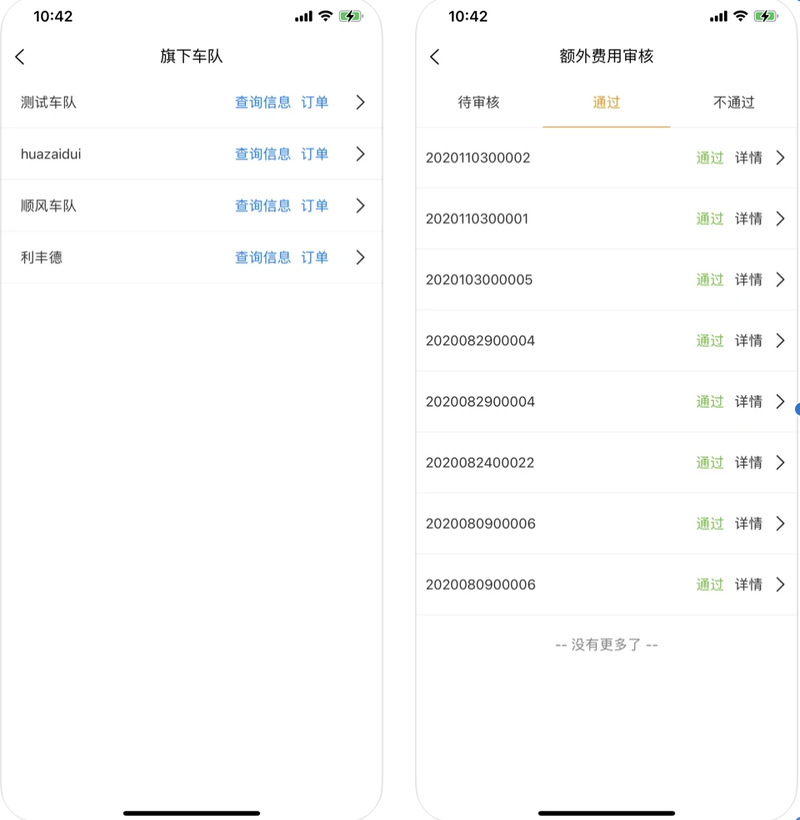Open the 测试车队 row chevron

click(360, 102)
